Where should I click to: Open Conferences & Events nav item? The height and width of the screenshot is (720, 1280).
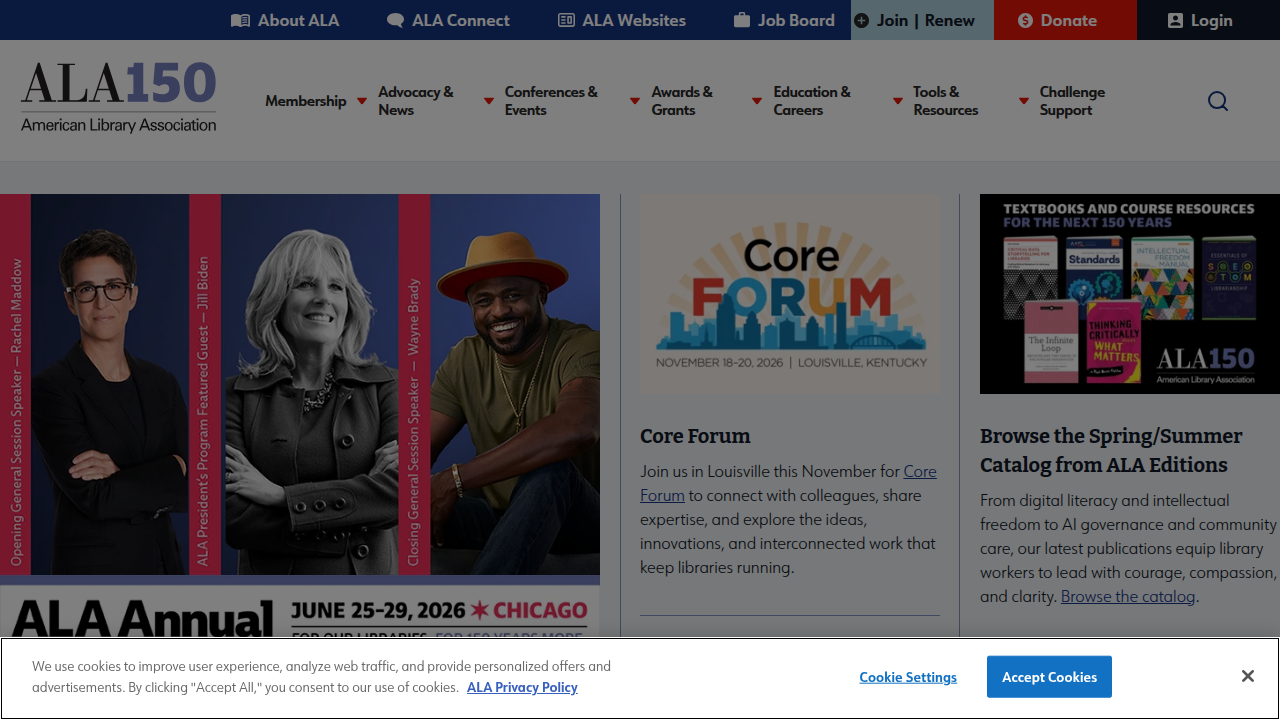coord(551,101)
